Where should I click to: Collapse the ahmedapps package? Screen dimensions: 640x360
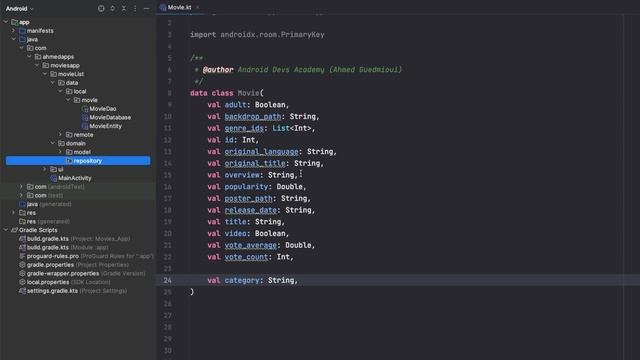[x=29, y=57]
